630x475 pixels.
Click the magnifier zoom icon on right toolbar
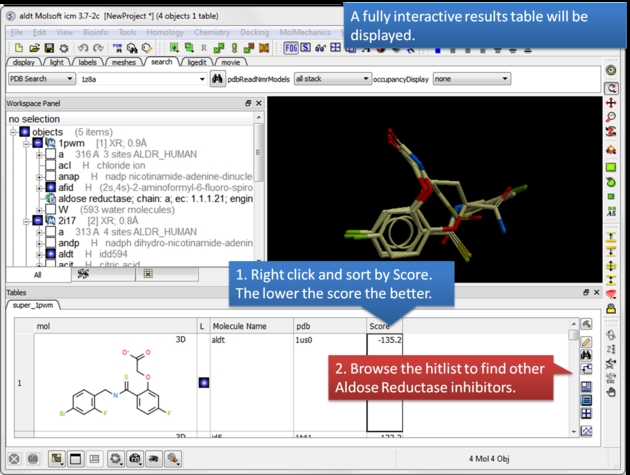coord(611,117)
